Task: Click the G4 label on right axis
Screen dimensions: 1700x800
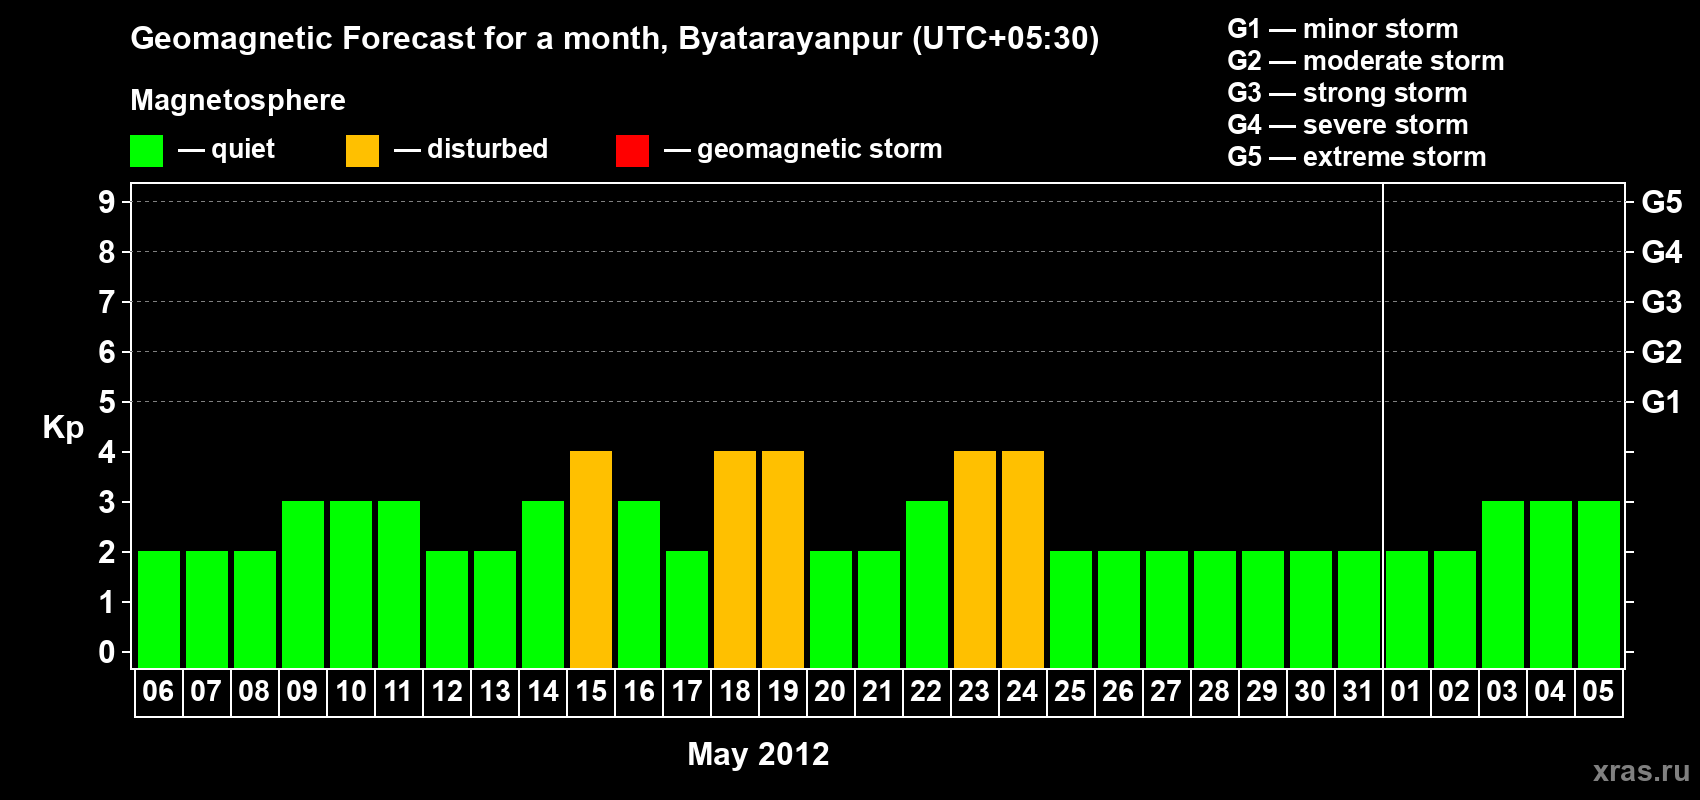Action: [x=1662, y=252]
